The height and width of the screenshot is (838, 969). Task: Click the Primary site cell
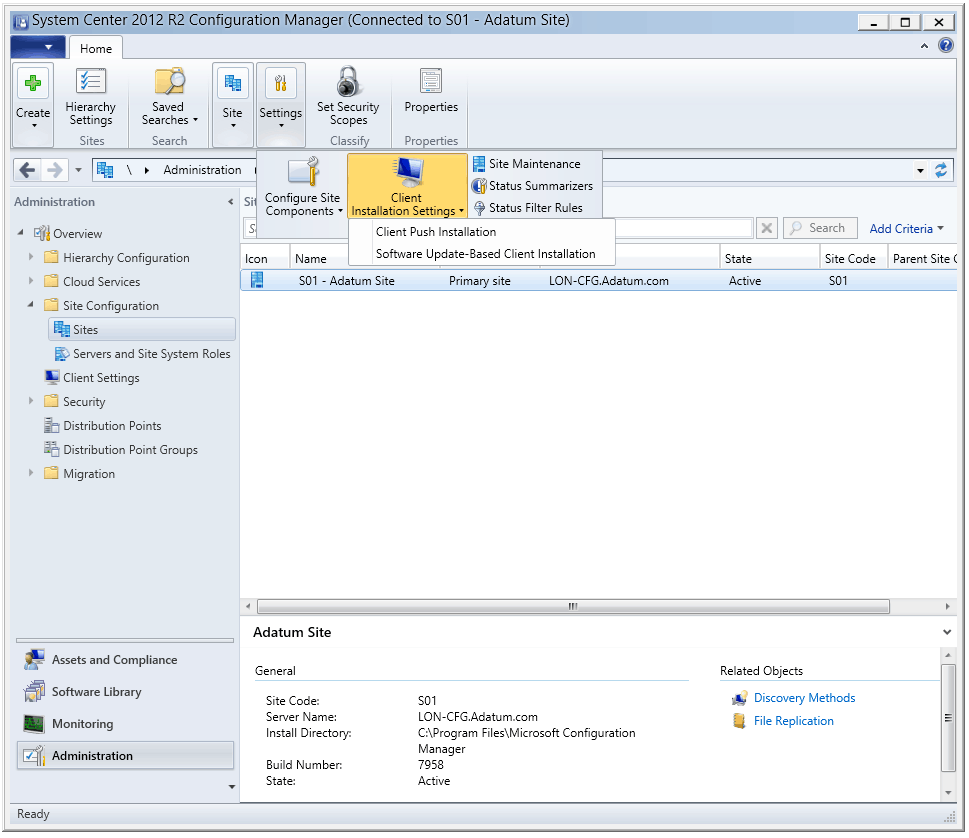[480, 281]
